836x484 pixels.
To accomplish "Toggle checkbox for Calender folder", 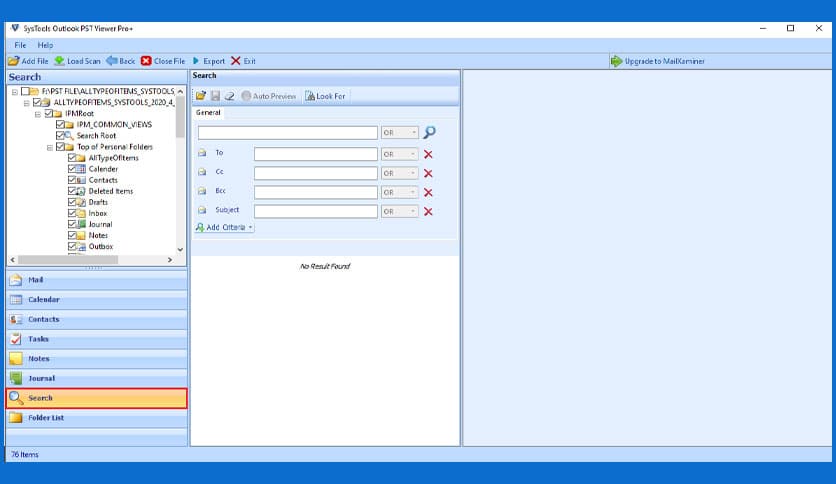I will [72, 169].
